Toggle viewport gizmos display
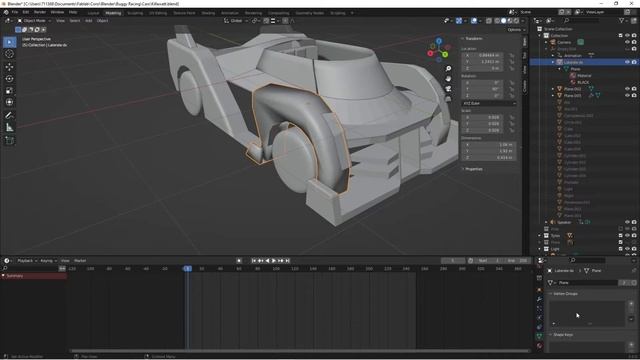The width and height of the screenshot is (640, 360). pyautogui.click(x=459, y=20)
